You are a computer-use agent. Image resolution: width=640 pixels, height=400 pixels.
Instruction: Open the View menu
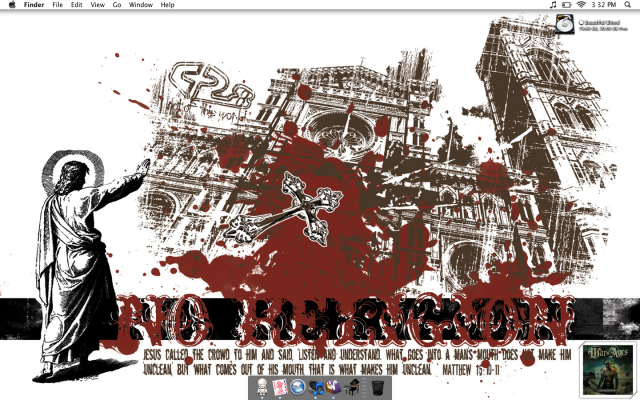coord(98,5)
